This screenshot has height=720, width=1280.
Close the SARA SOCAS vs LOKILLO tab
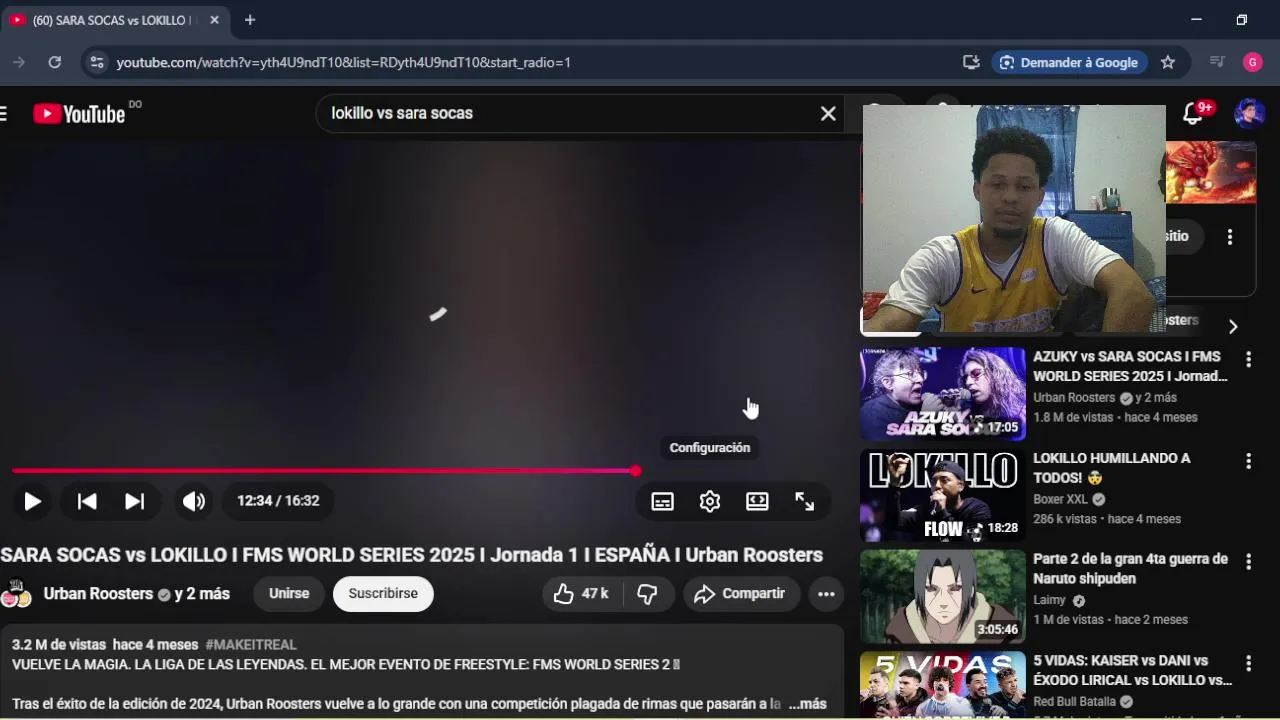click(x=214, y=20)
